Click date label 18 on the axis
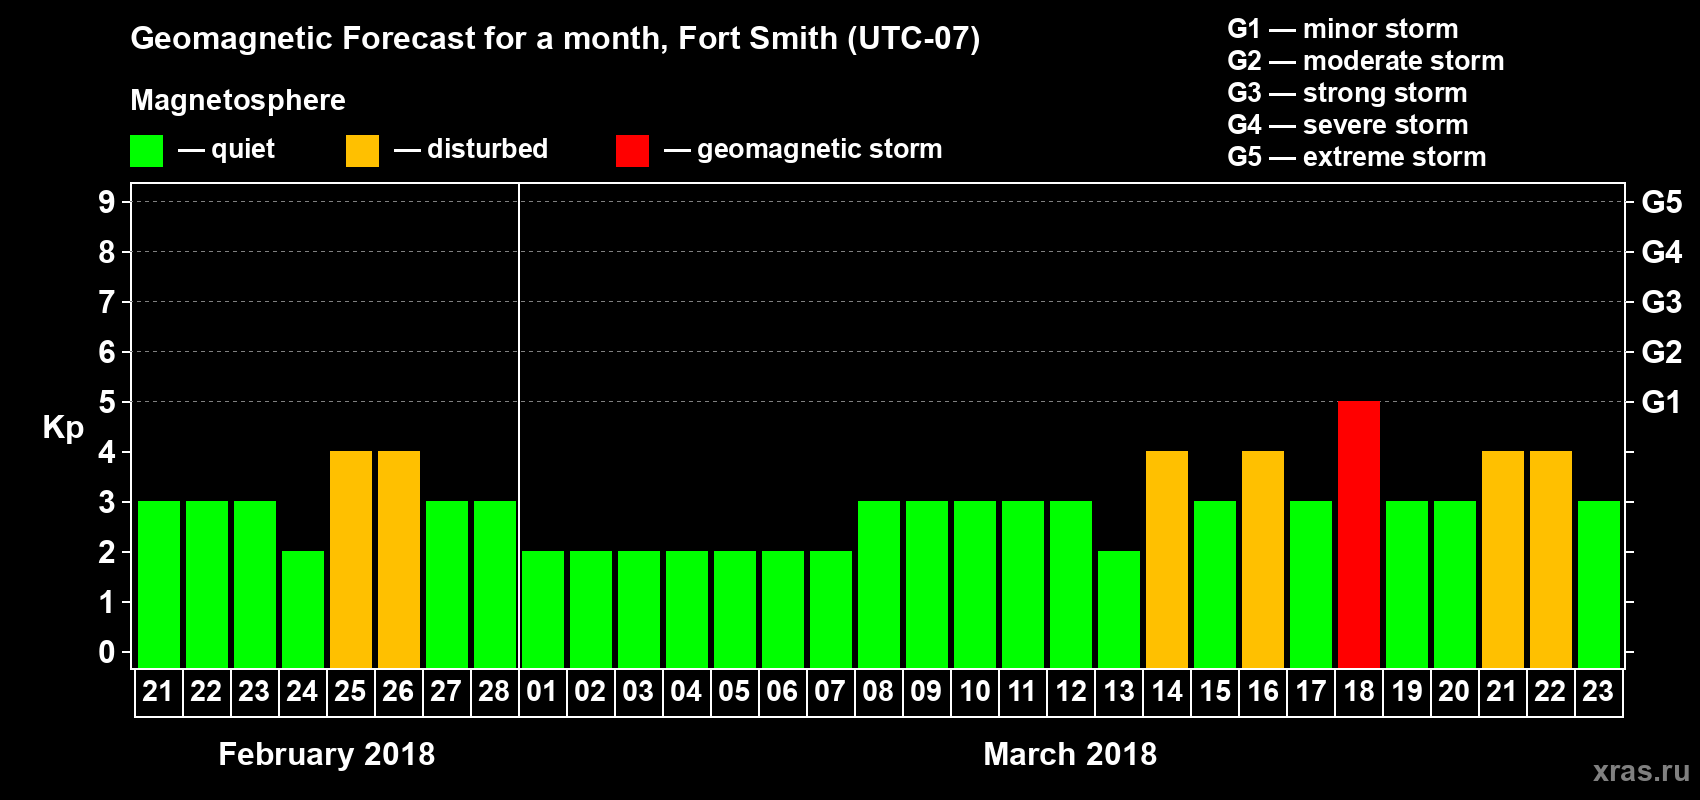Screen dimensions: 1700x800 (x=1359, y=691)
